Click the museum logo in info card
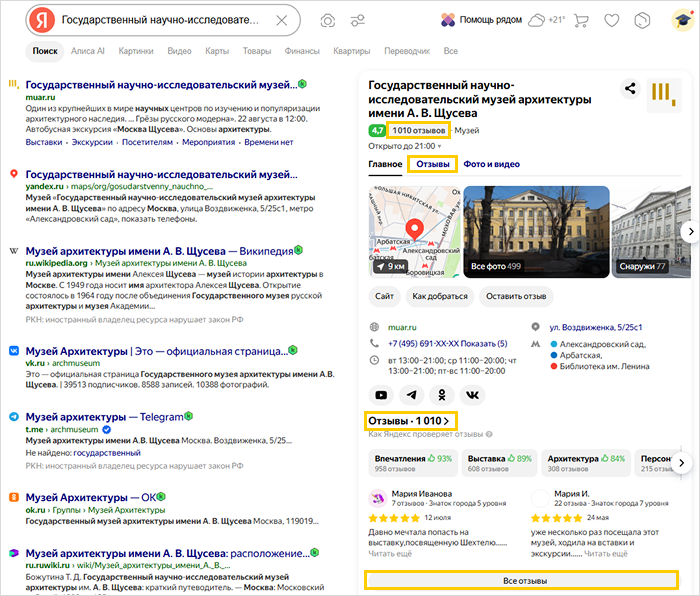700x596 pixels. tap(664, 95)
